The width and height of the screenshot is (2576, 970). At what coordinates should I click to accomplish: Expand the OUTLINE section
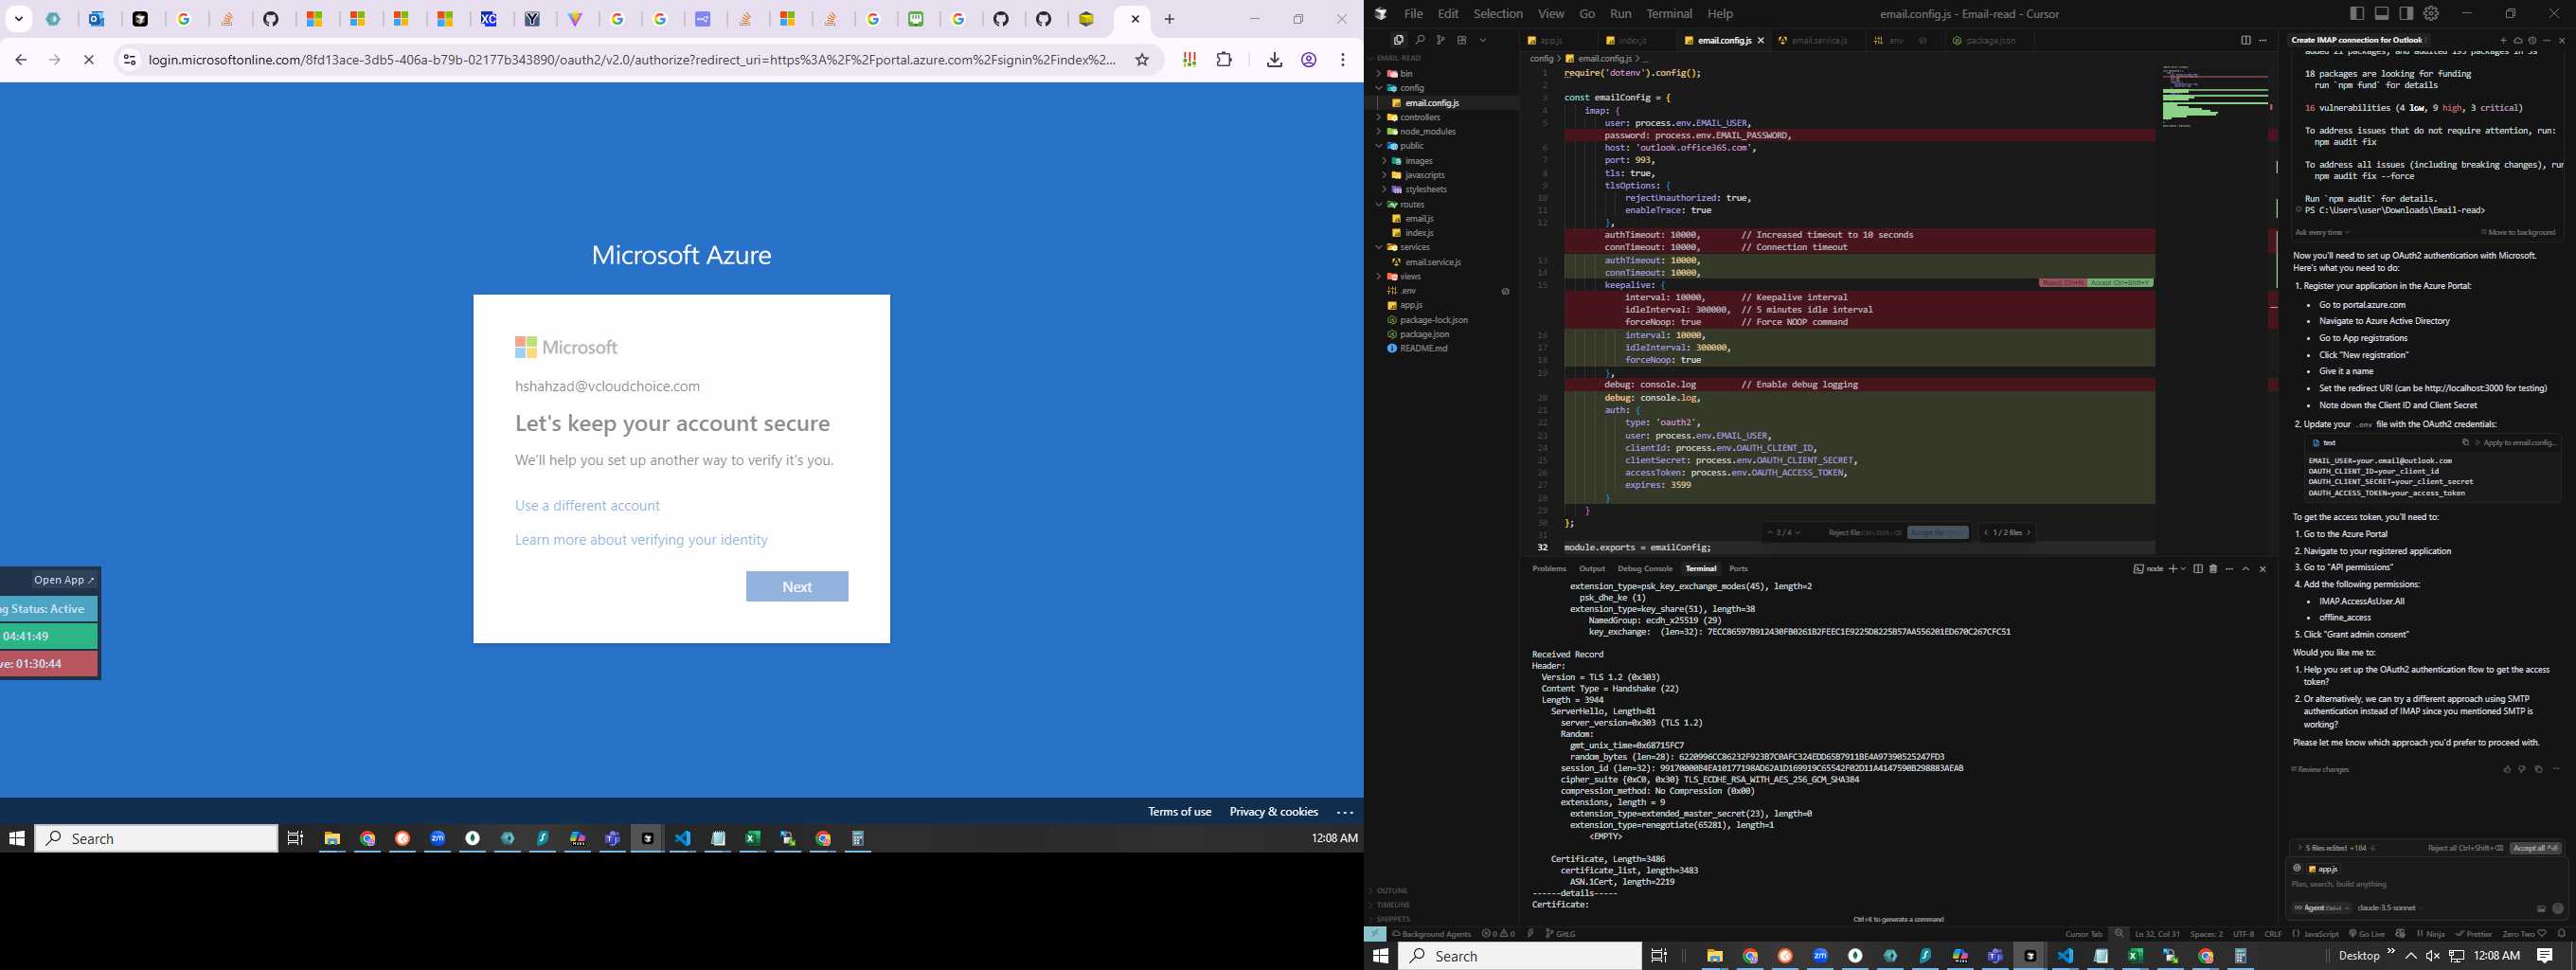1390,891
